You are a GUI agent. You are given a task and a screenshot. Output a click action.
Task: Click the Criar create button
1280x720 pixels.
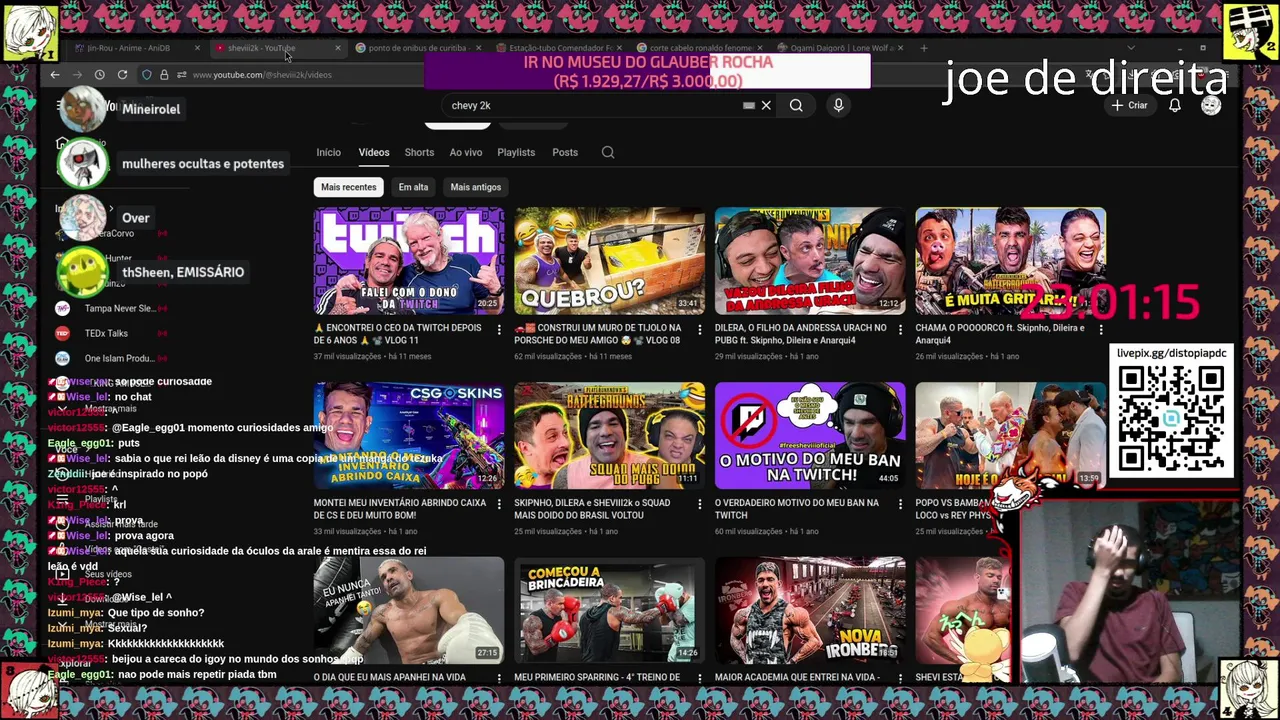[1130, 105]
